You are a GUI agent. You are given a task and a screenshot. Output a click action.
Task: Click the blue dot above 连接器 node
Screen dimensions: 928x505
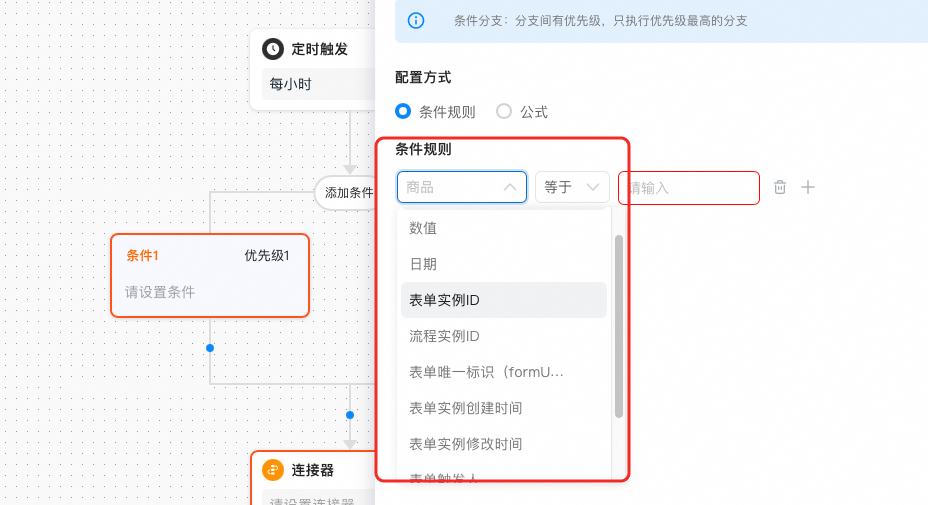(350, 414)
